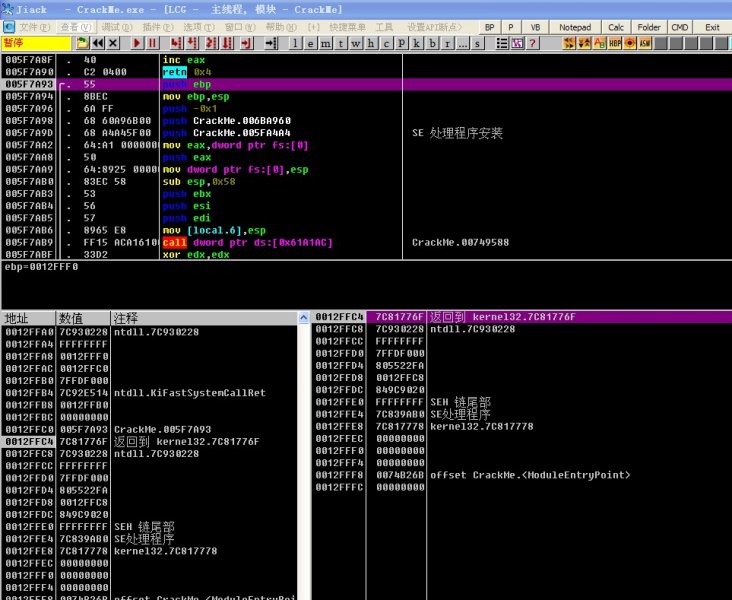
Task: Show references via the 'r' button
Action: coord(447,43)
